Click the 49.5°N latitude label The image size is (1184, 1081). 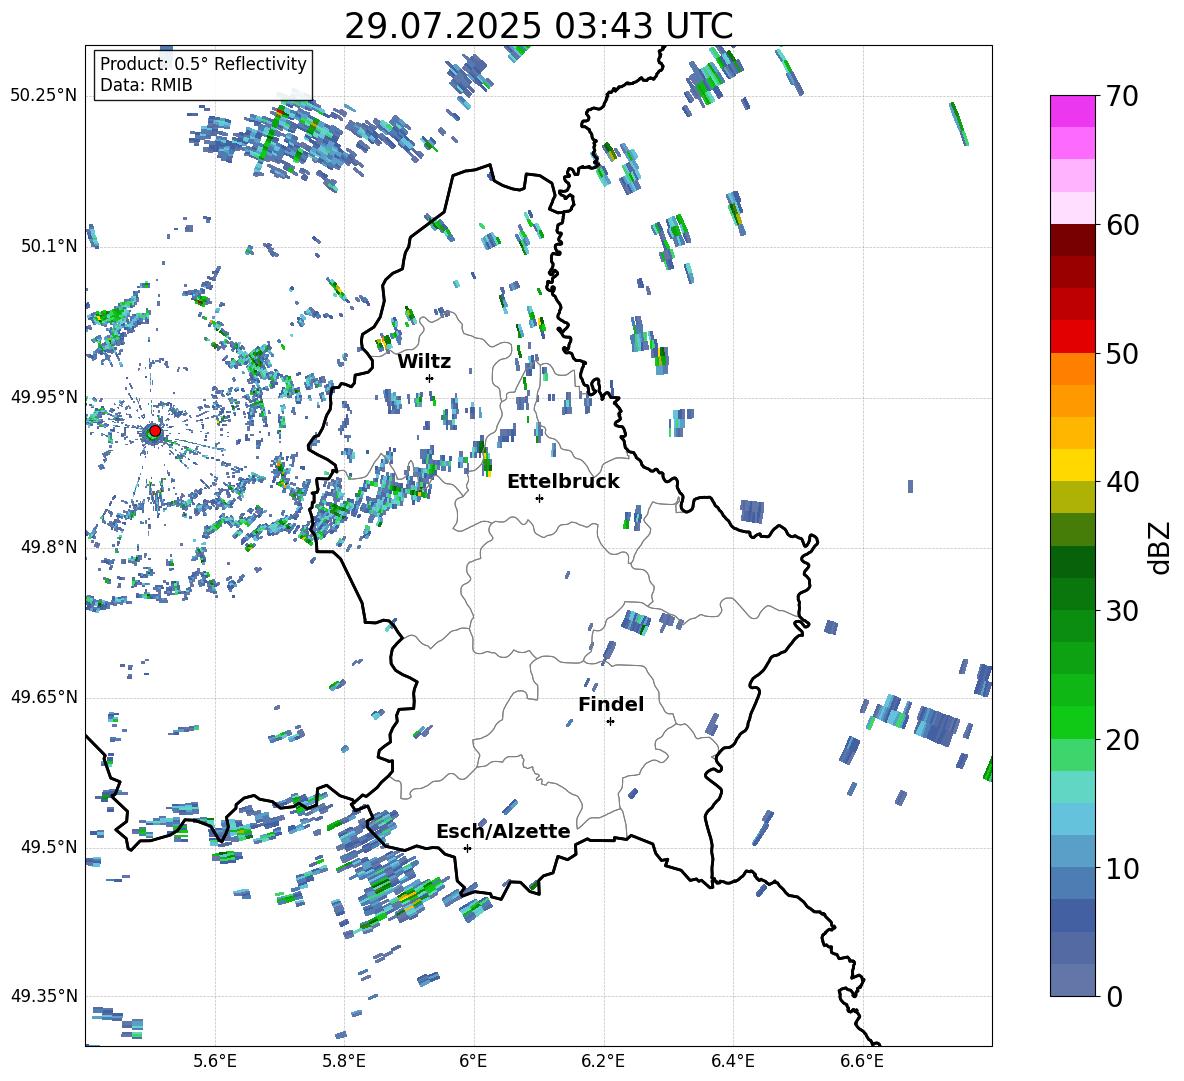[x=48, y=846]
